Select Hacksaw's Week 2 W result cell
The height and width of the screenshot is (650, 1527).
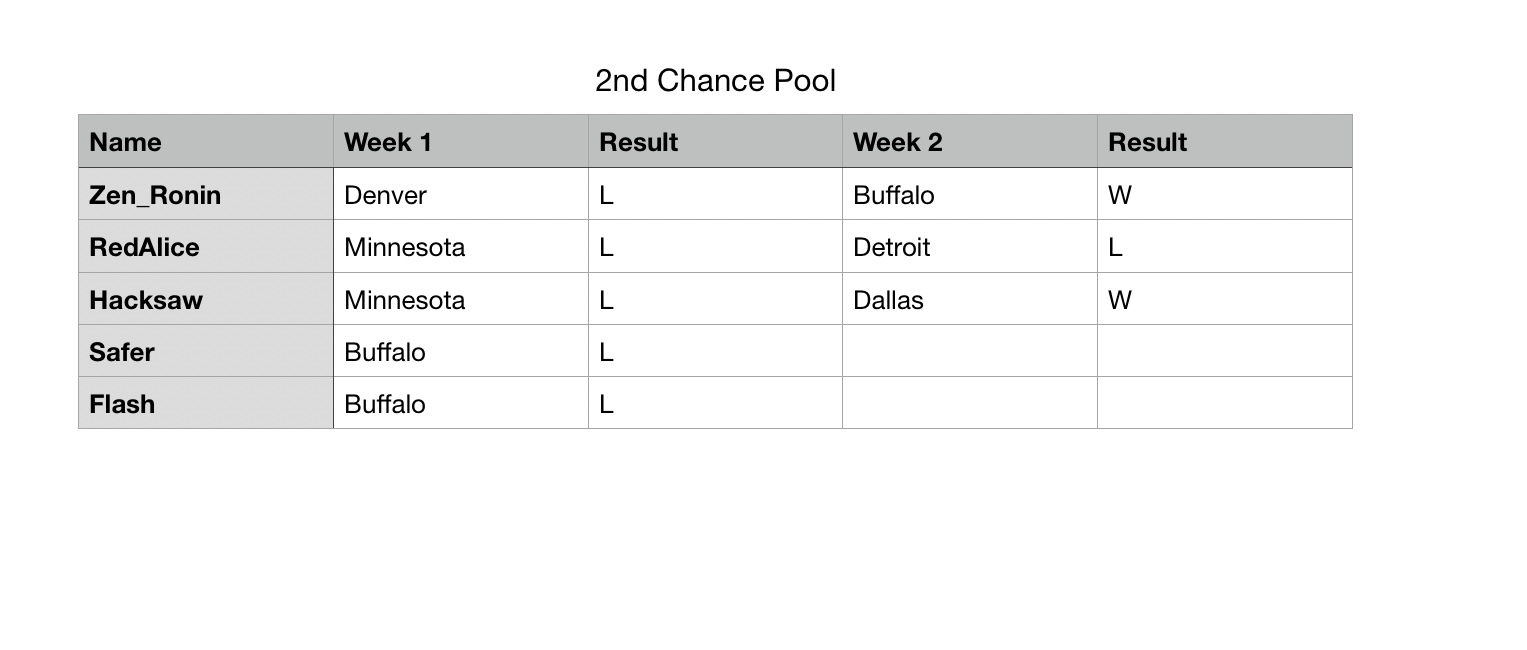(1225, 299)
